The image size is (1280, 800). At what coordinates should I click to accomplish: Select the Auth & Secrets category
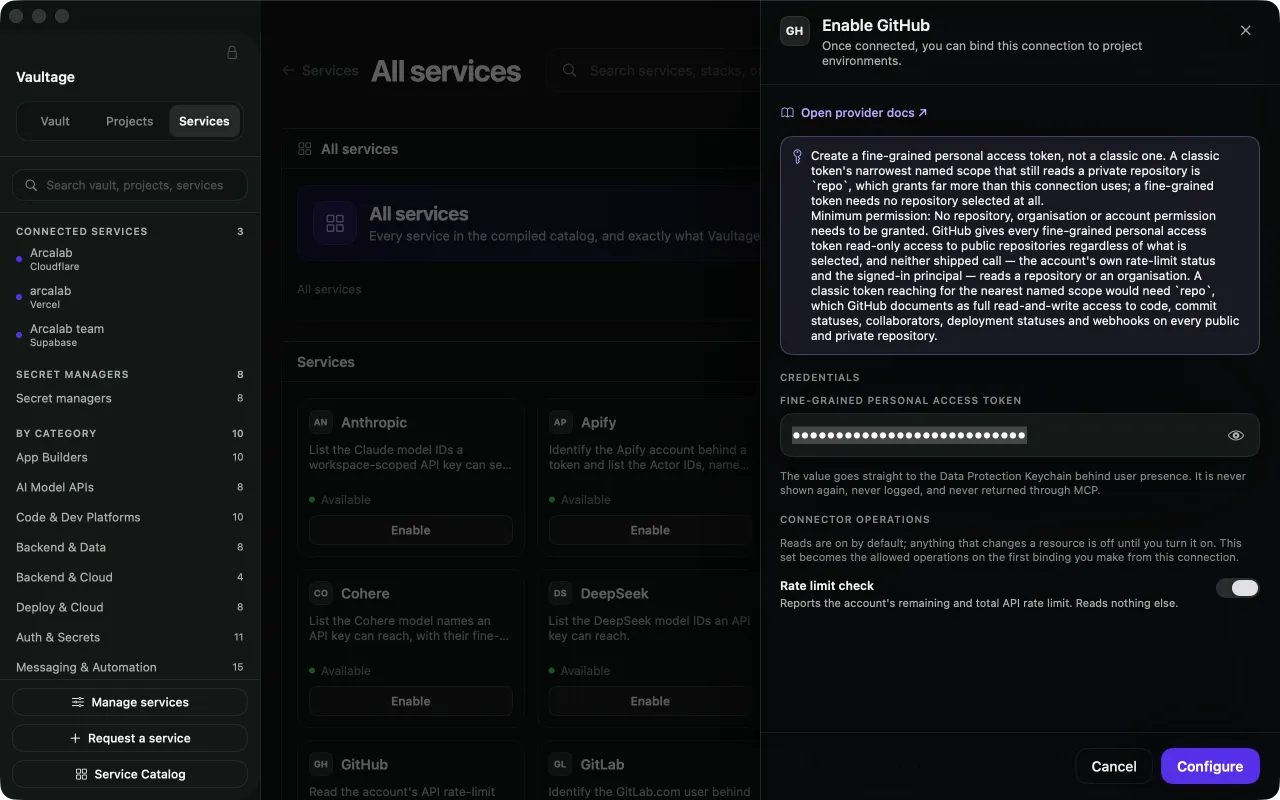click(130, 637)
